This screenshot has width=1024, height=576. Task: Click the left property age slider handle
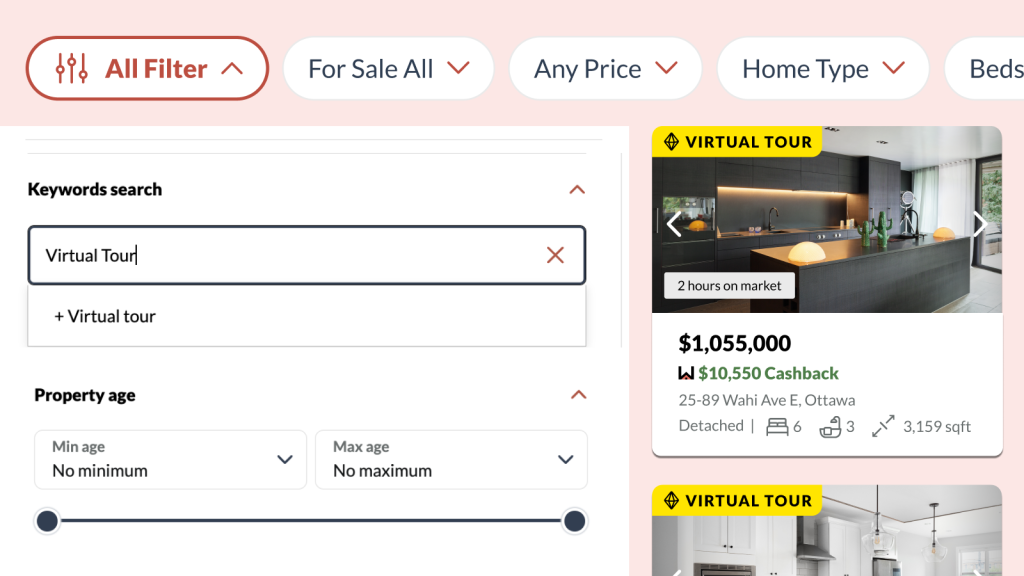coord(47,521)
